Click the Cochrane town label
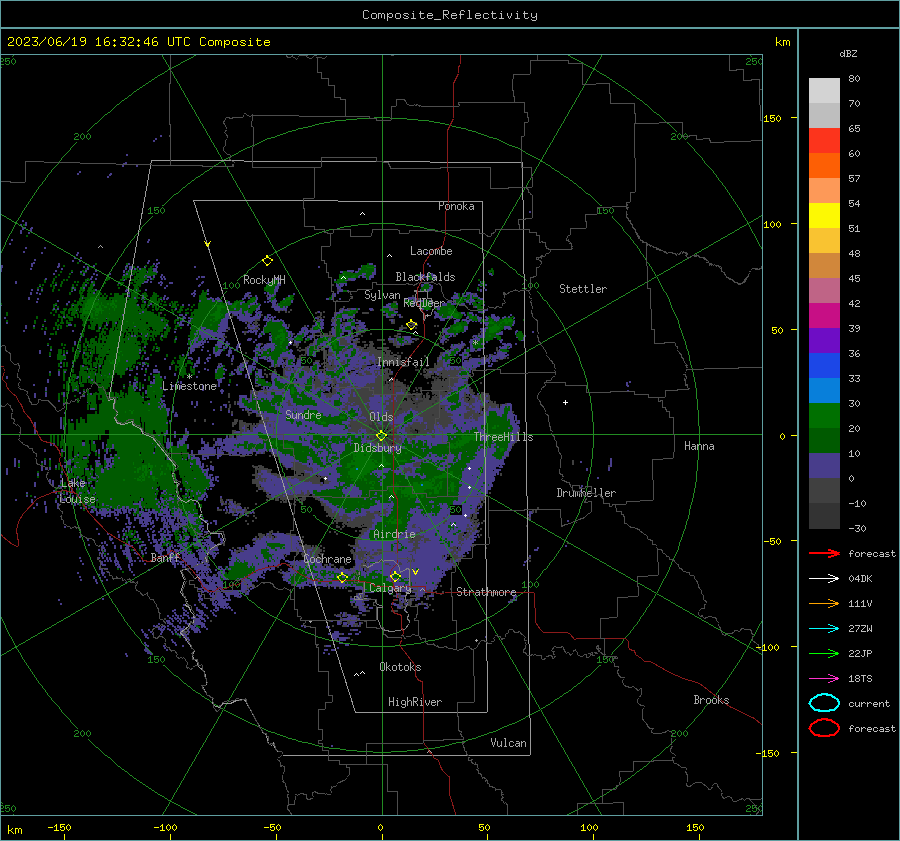 (327, 559)
